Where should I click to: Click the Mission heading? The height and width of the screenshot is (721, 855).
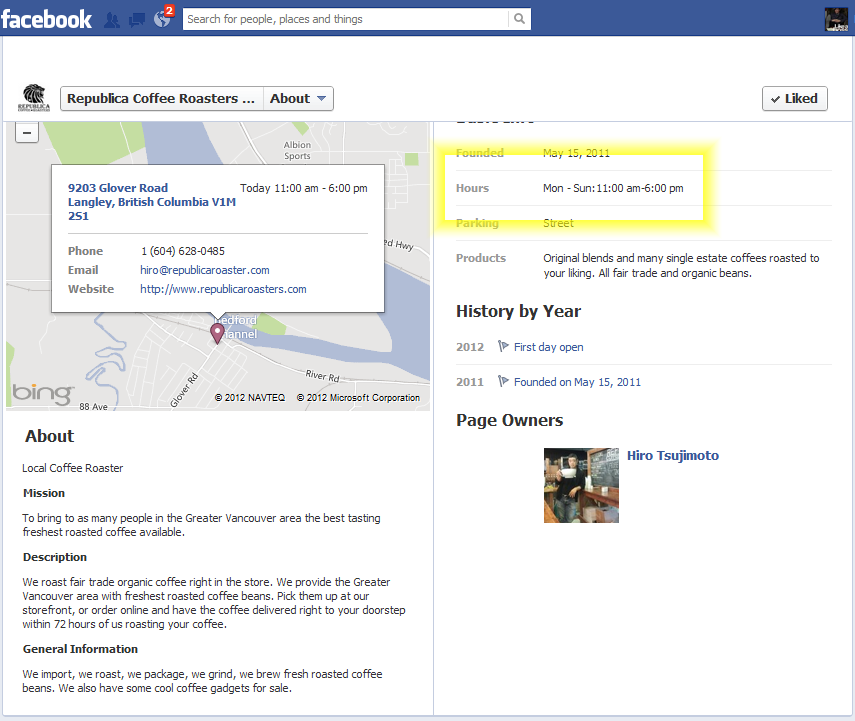point(44,493)
